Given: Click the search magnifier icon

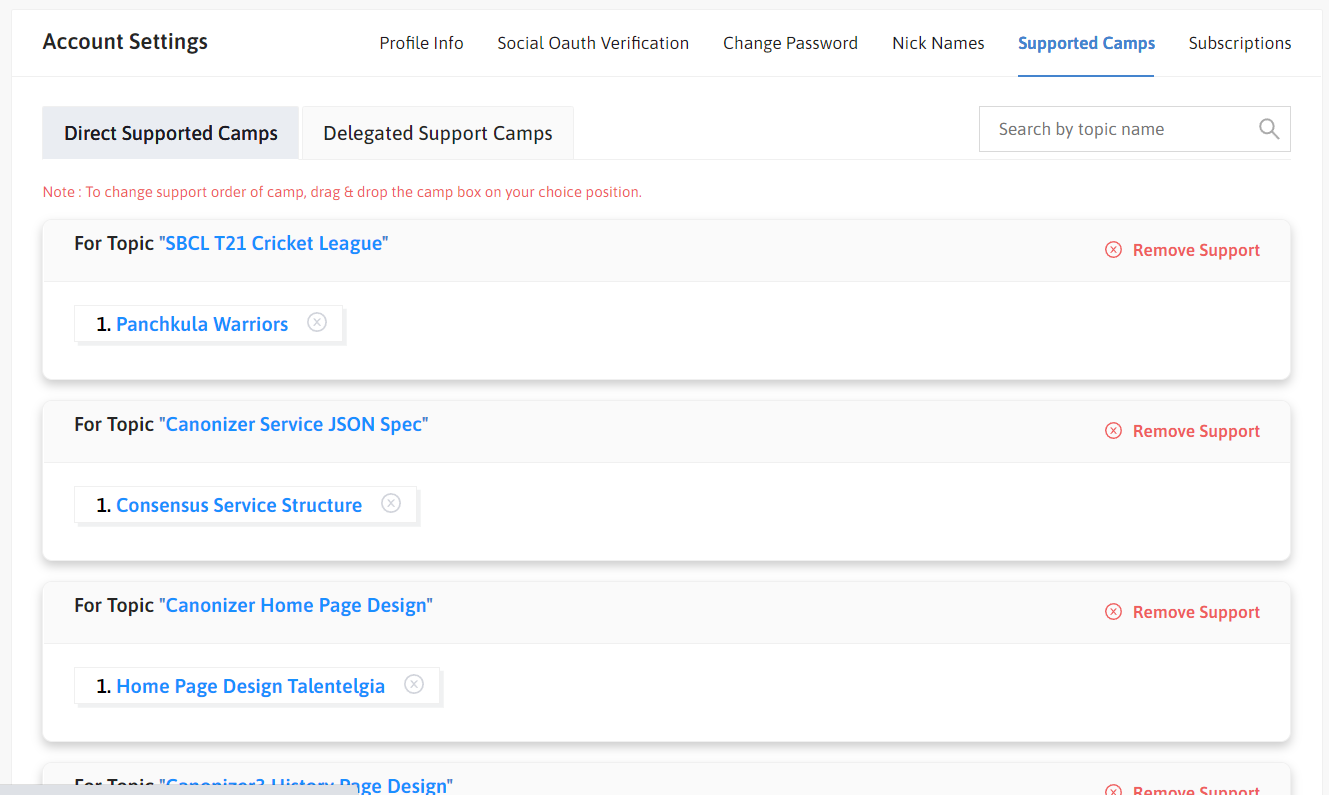Looking at the screenshot, I should (x=1268, y=128).
